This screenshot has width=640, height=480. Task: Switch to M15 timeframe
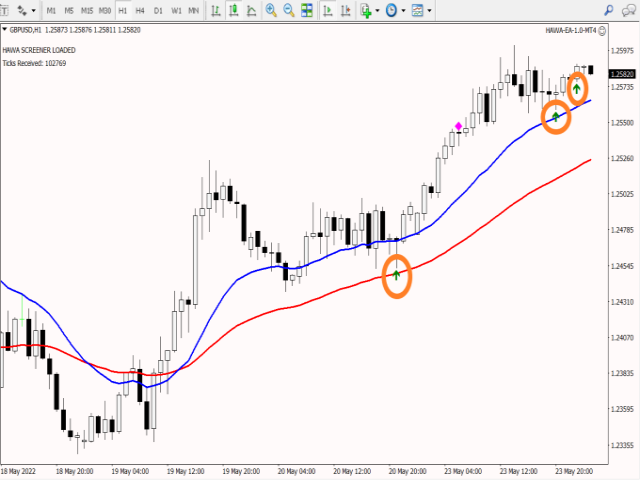(x=87, y=11)
